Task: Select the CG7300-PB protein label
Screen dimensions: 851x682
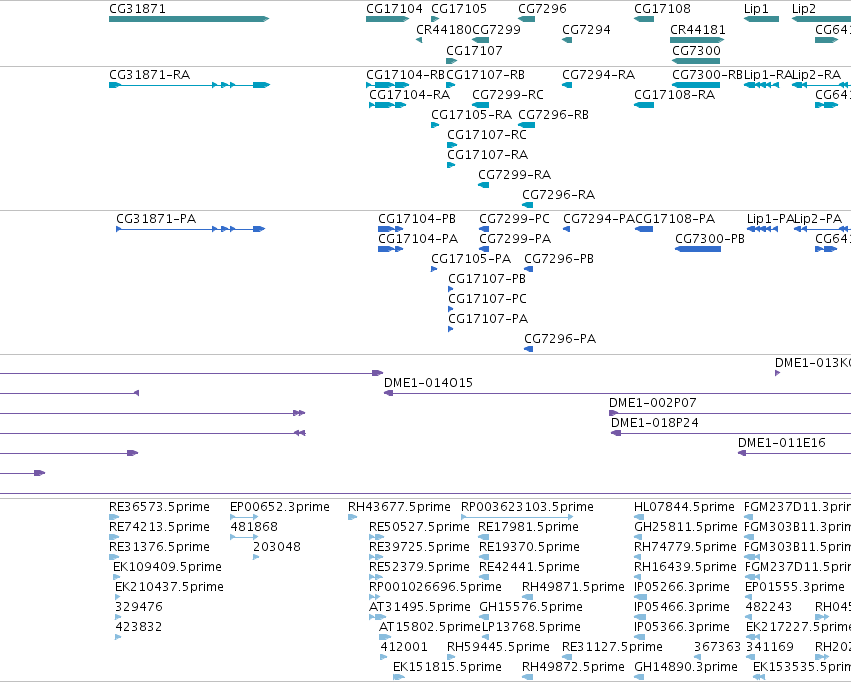Action: pos(710,239)
